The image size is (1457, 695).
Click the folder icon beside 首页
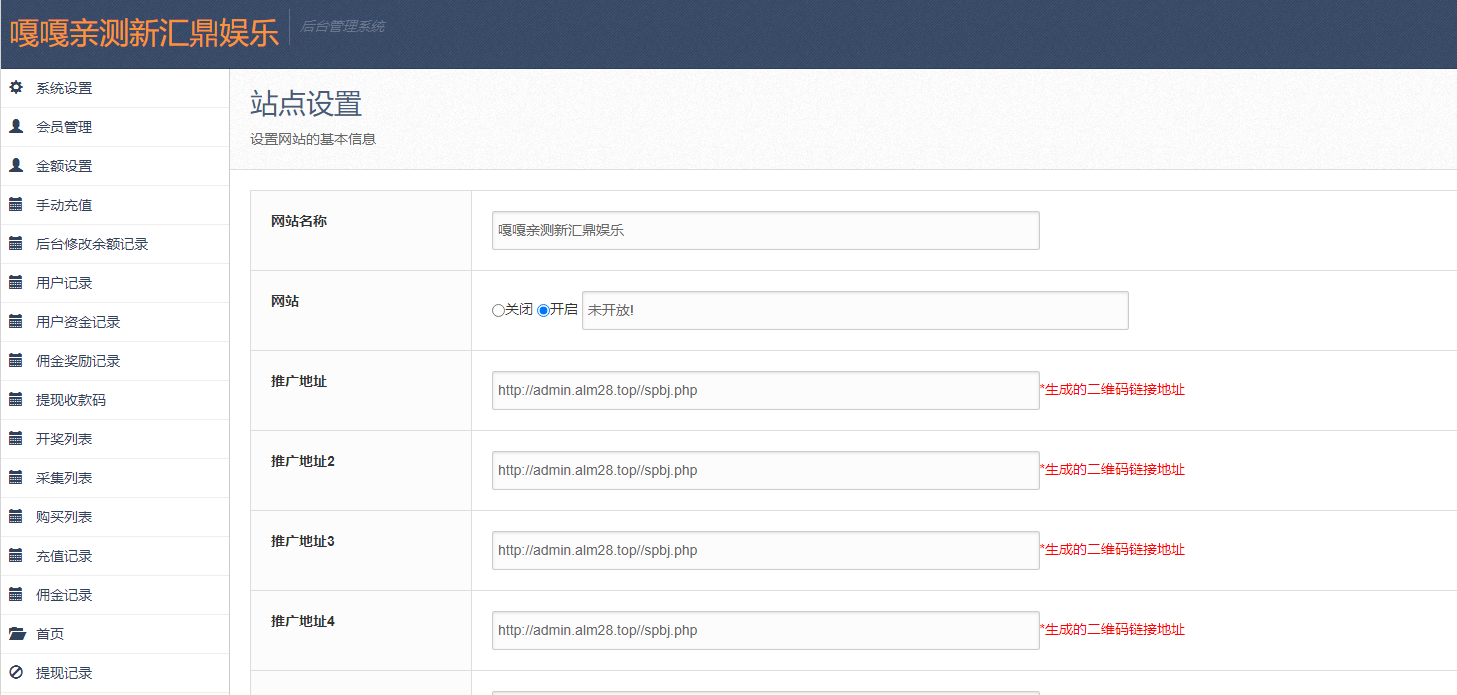[x=16, y=634]
